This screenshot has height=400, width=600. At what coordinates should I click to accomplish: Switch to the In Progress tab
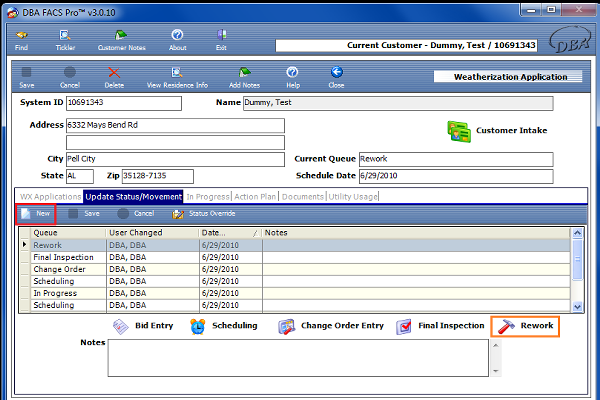point(208,197)
